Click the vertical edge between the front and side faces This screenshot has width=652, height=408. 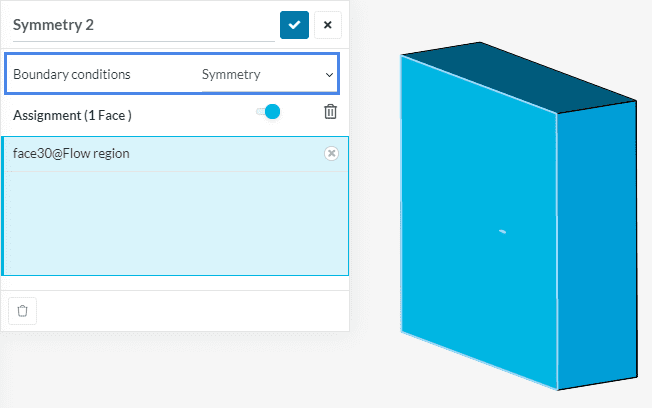click(557, 250)
